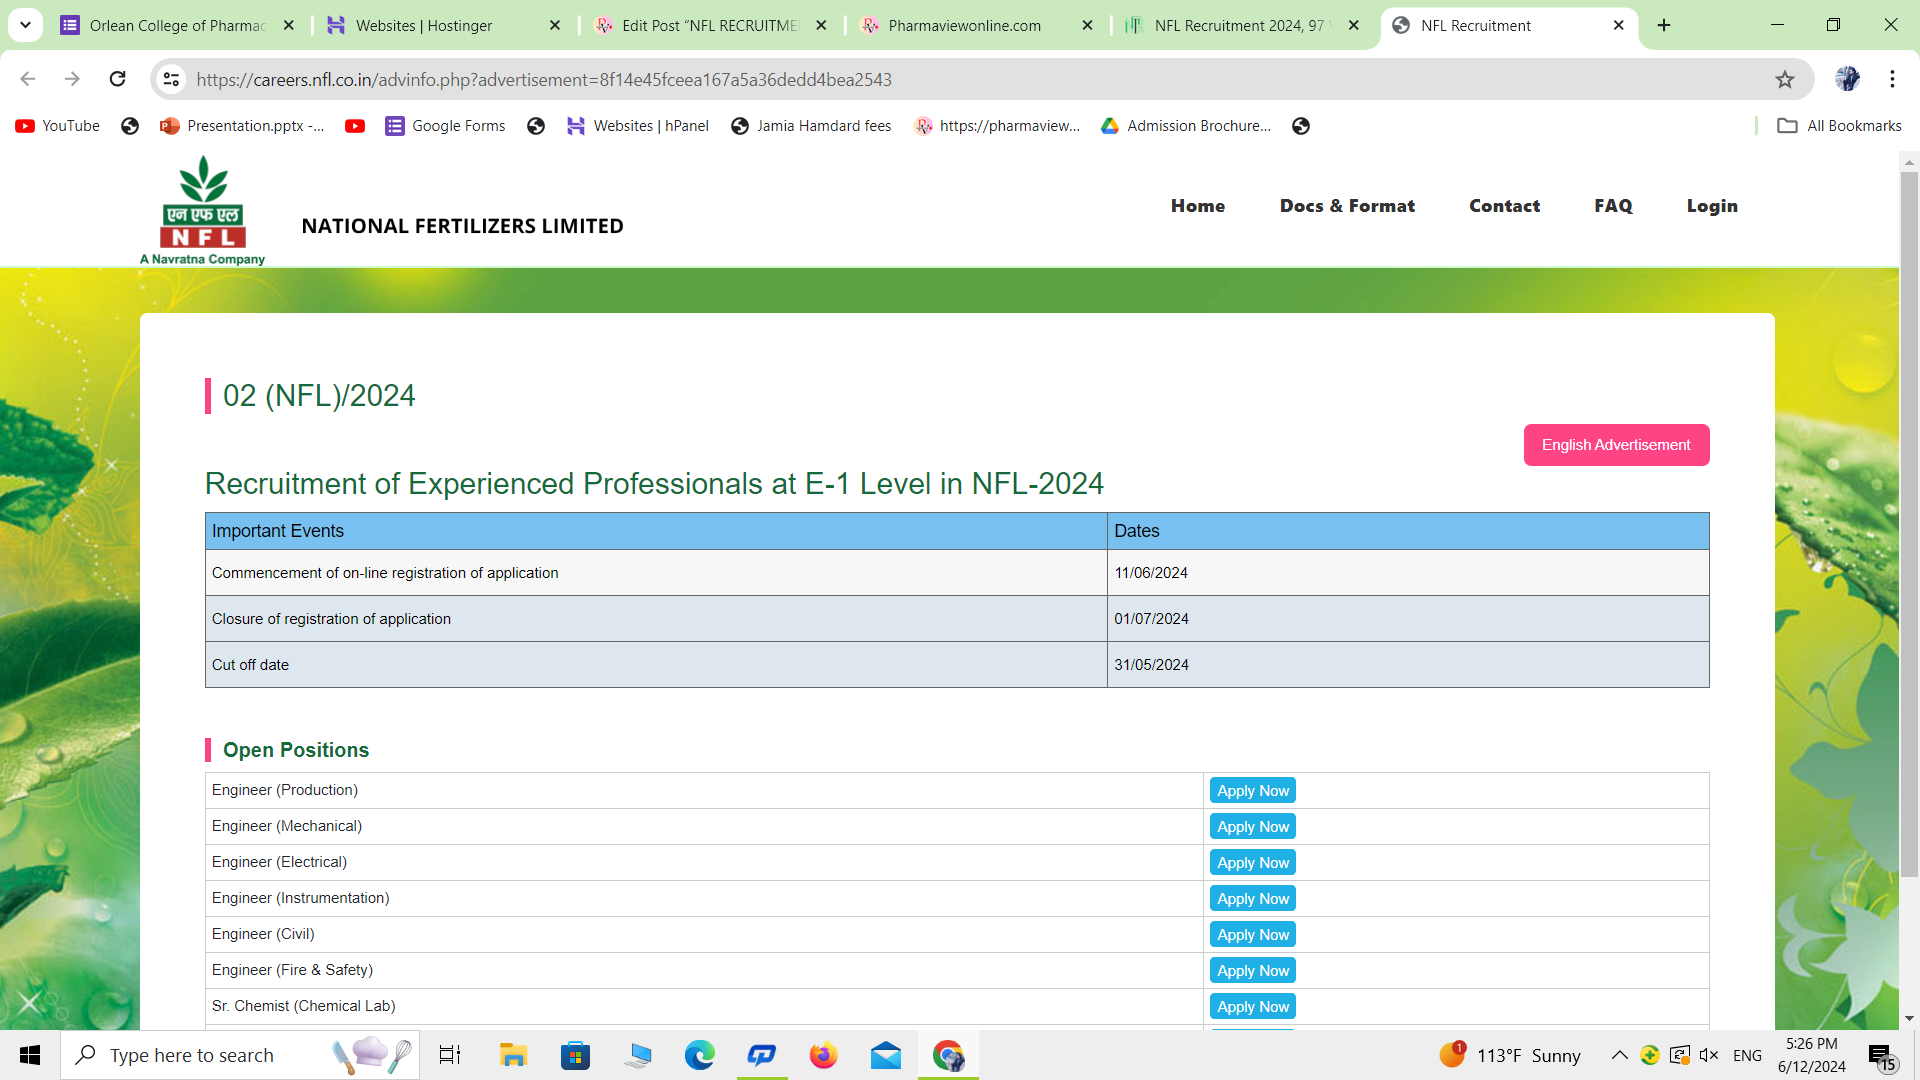Click the taskbar search box

coord(240,1055)
